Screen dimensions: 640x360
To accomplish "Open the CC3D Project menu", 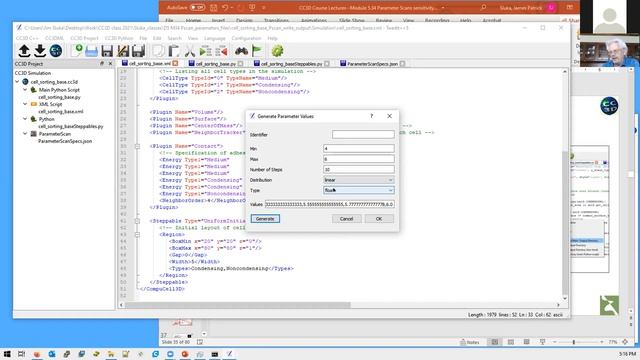I will coord(84,38).
